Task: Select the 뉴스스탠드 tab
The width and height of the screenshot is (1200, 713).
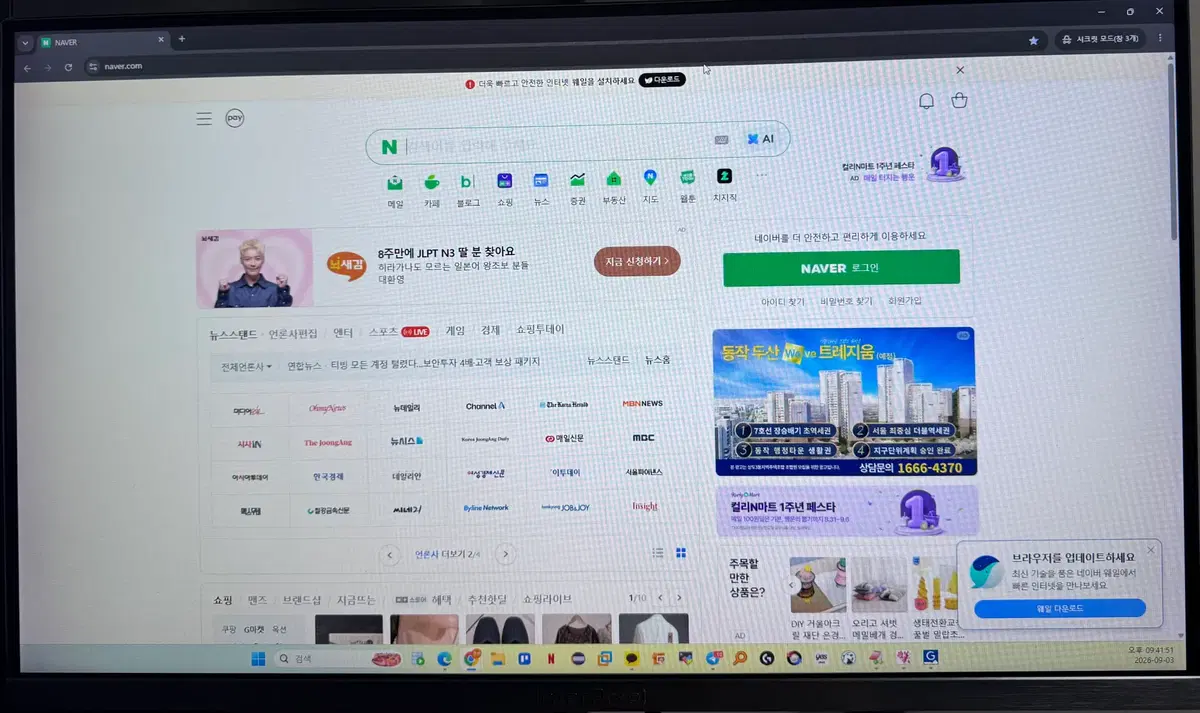Action: [x=233, y=334]
